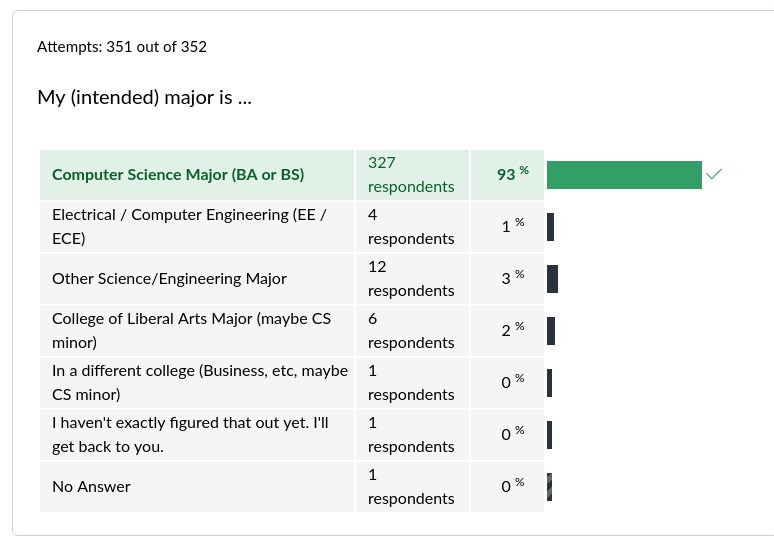Click the My (intended) major is question title
The width and height of the screenshot is (774, 549).
click(x=145, y=97)
